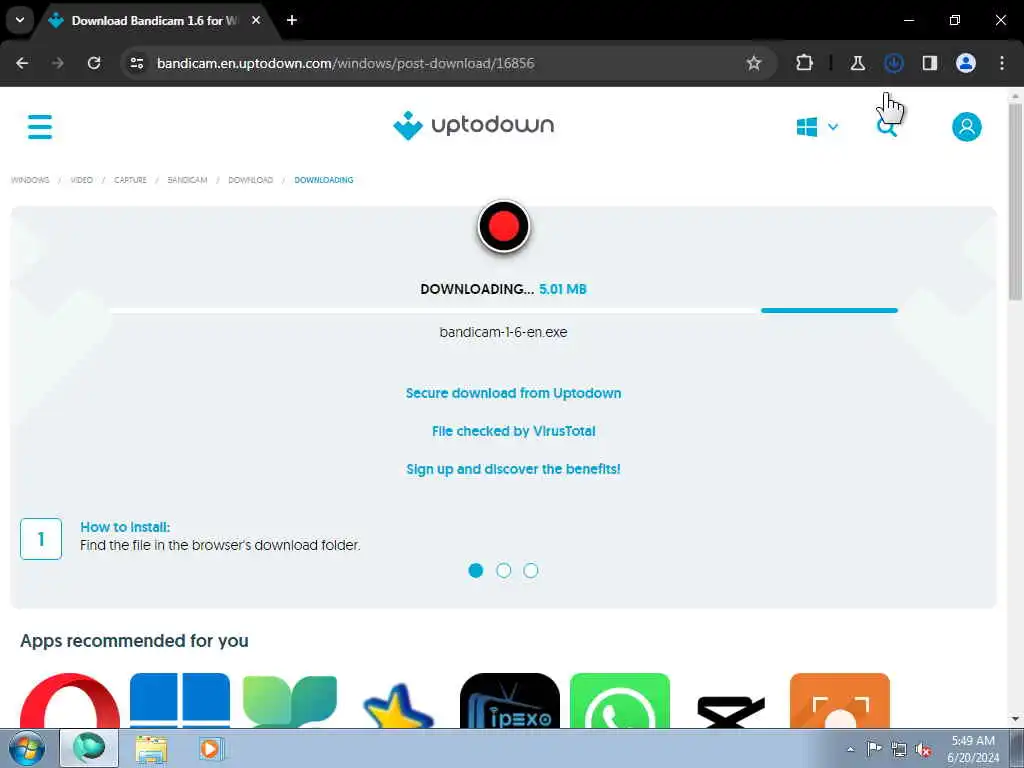Click the search magnifier icon

point(886,127)
